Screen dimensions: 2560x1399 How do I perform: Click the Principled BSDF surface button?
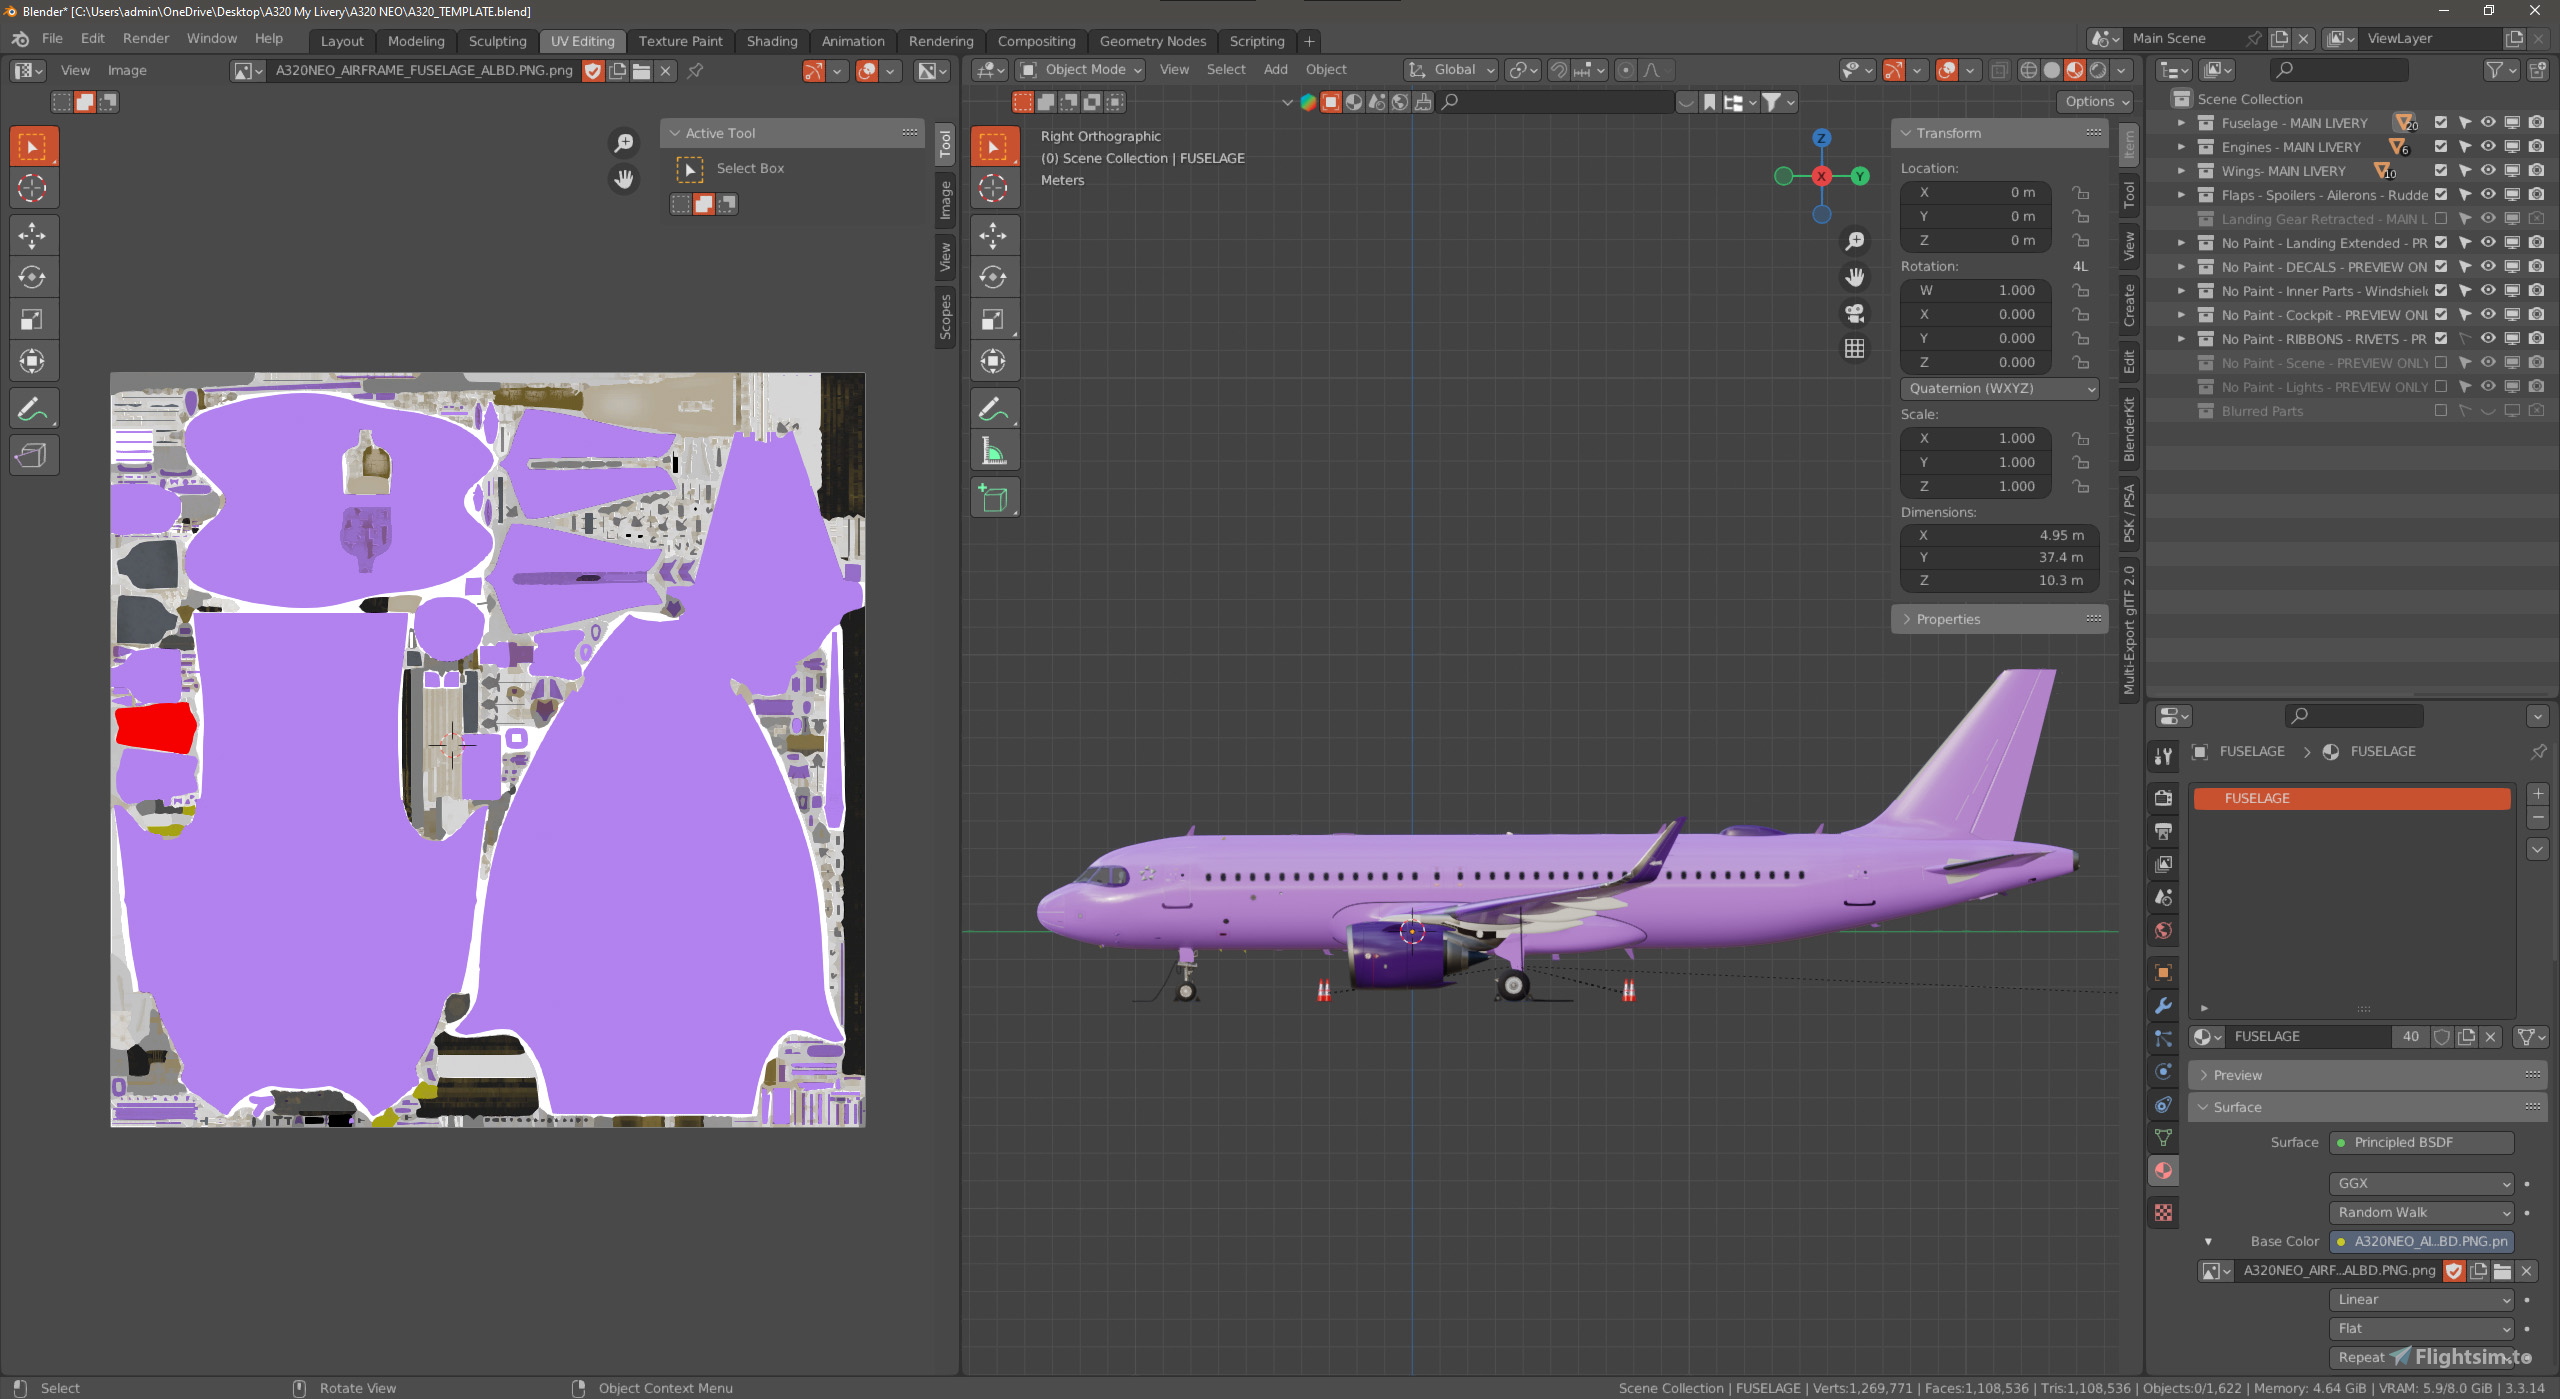[2422, 1142]
